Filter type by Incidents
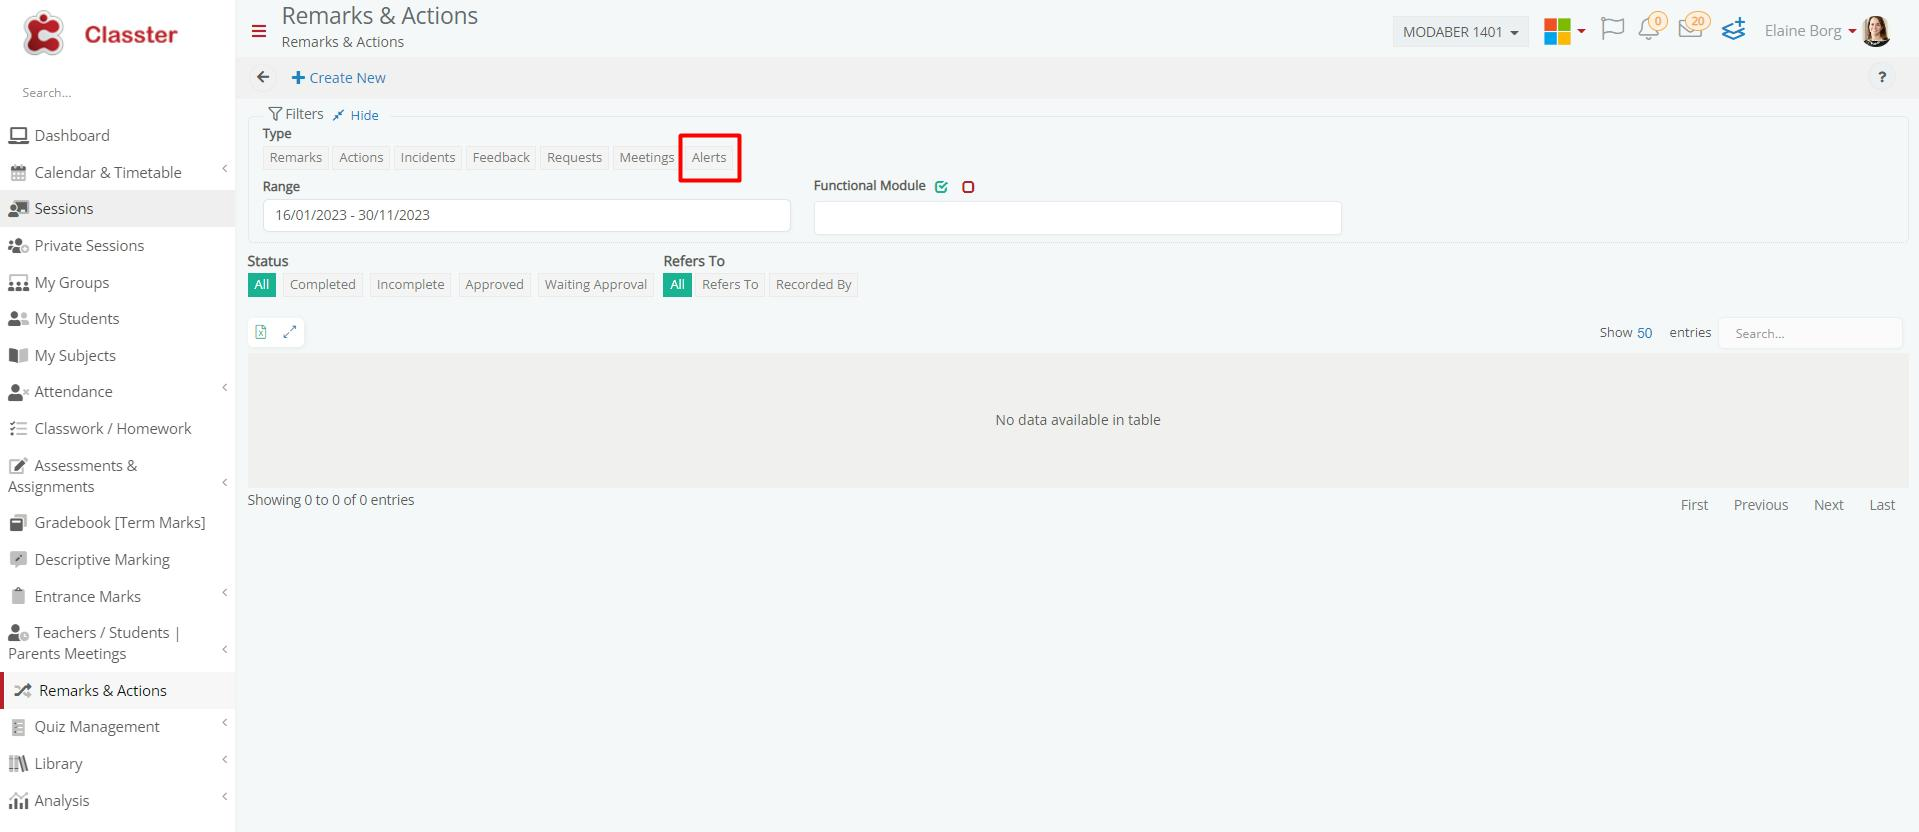The image size is (1919, 832). [x=428, y=157]
